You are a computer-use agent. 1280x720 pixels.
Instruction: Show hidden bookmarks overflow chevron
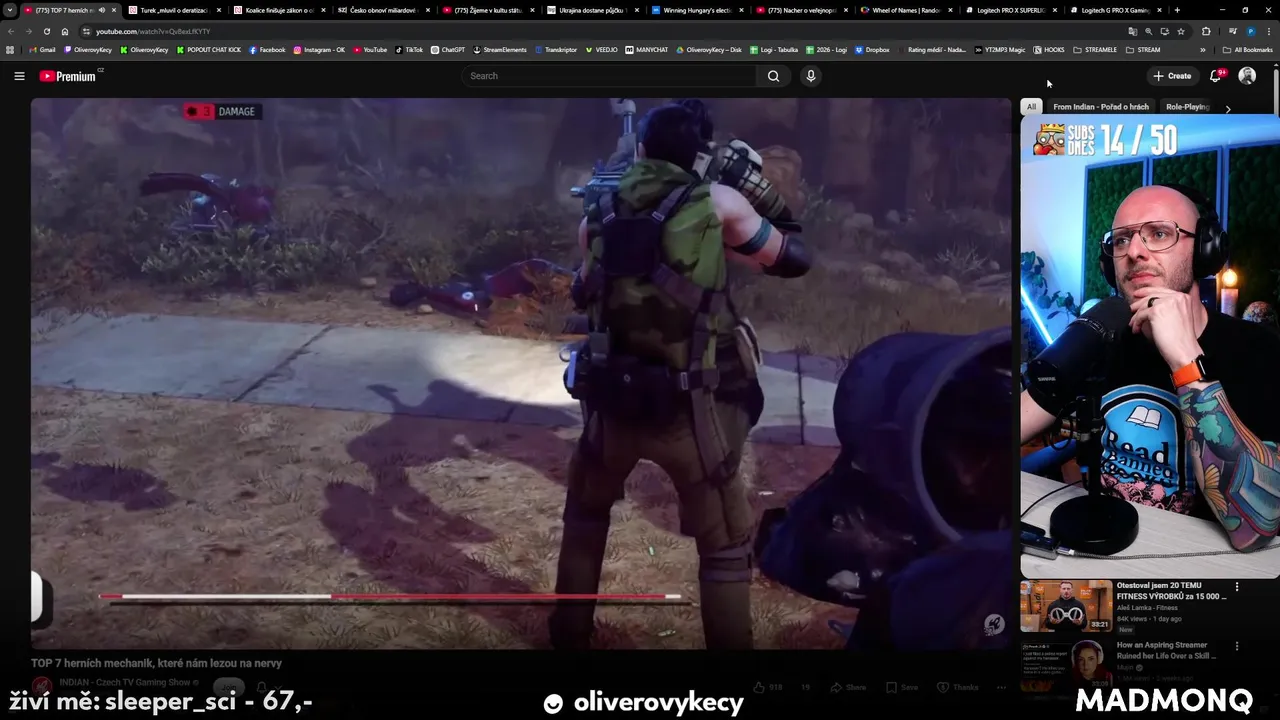coord(1202,50)
